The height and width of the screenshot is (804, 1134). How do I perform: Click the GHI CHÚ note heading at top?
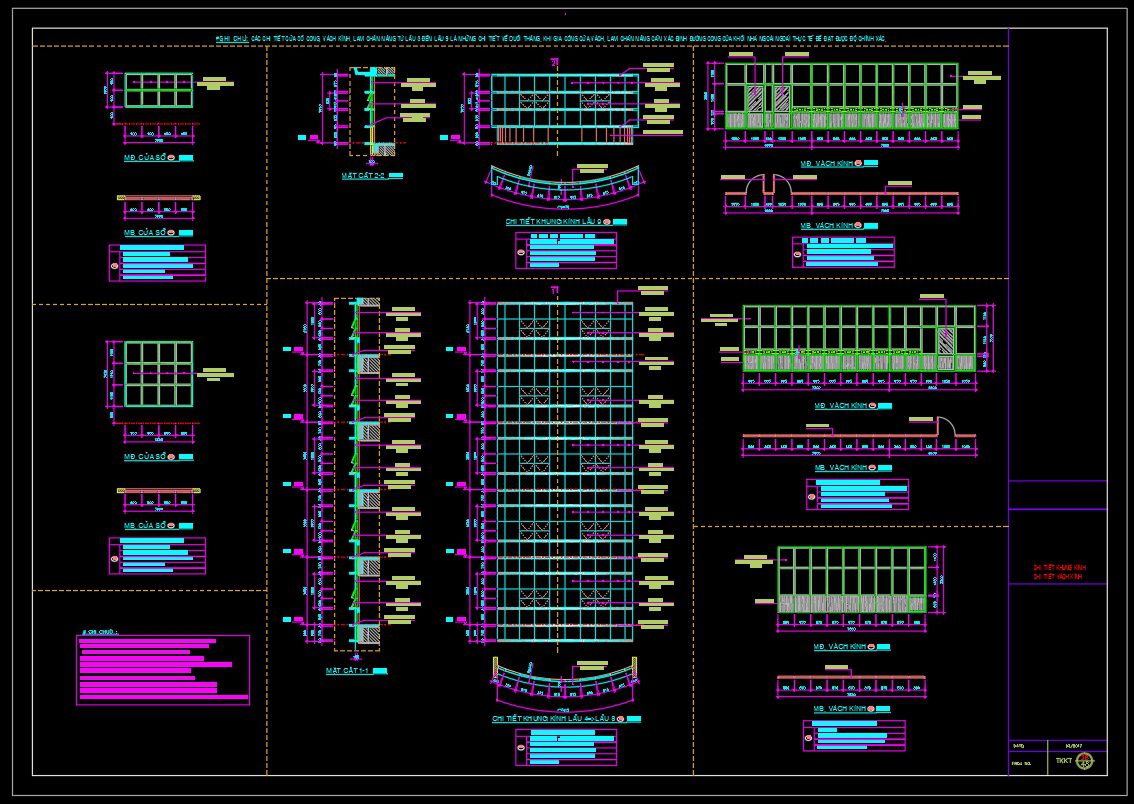pyautogui.click(x=231, y=38)
